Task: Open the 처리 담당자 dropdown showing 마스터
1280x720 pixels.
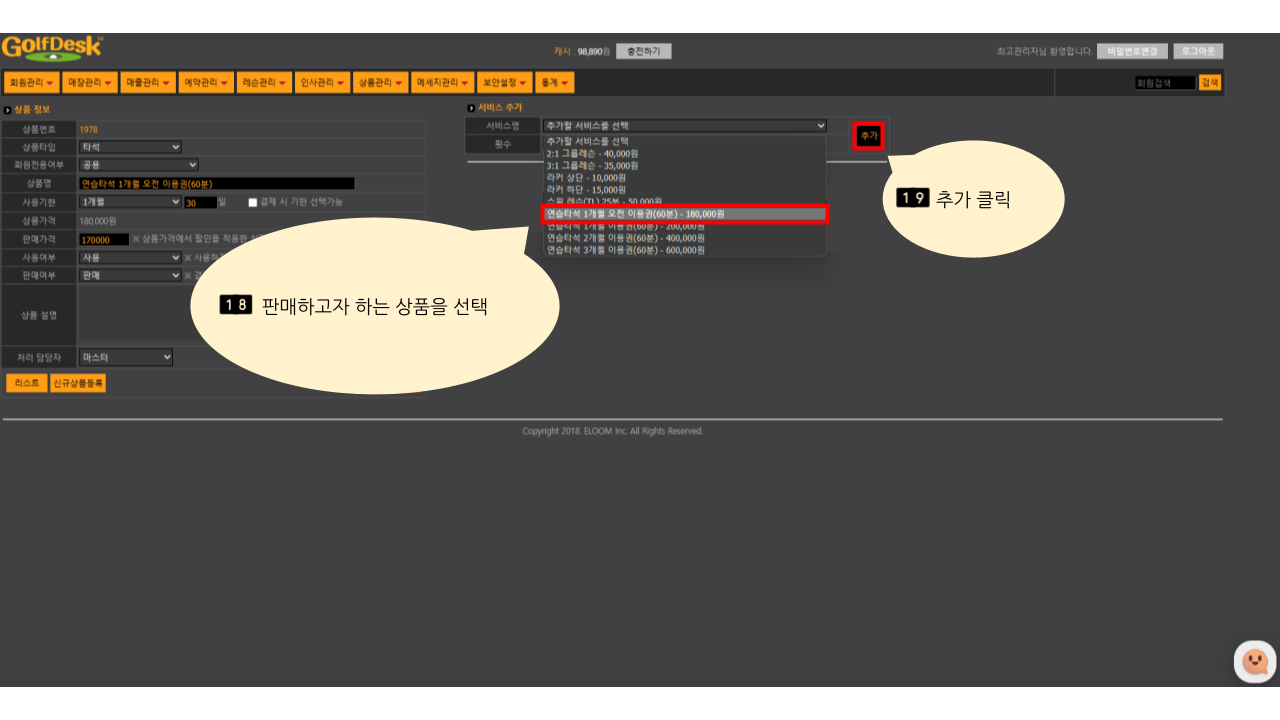Action: pyautogui.click(x=126, y=357)
